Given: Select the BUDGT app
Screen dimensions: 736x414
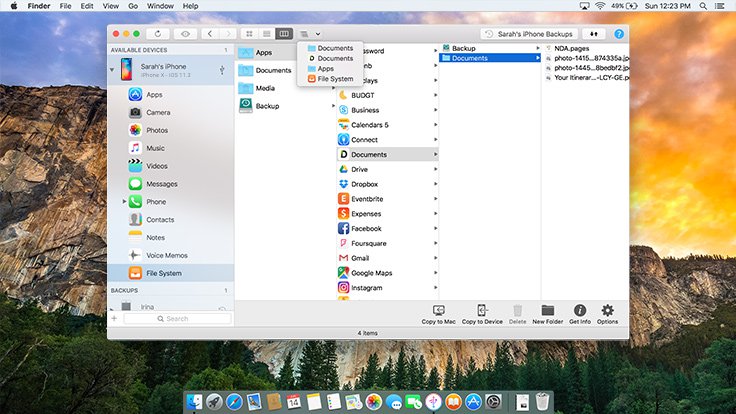Looking at the screenshot, I should pos(388,95).
